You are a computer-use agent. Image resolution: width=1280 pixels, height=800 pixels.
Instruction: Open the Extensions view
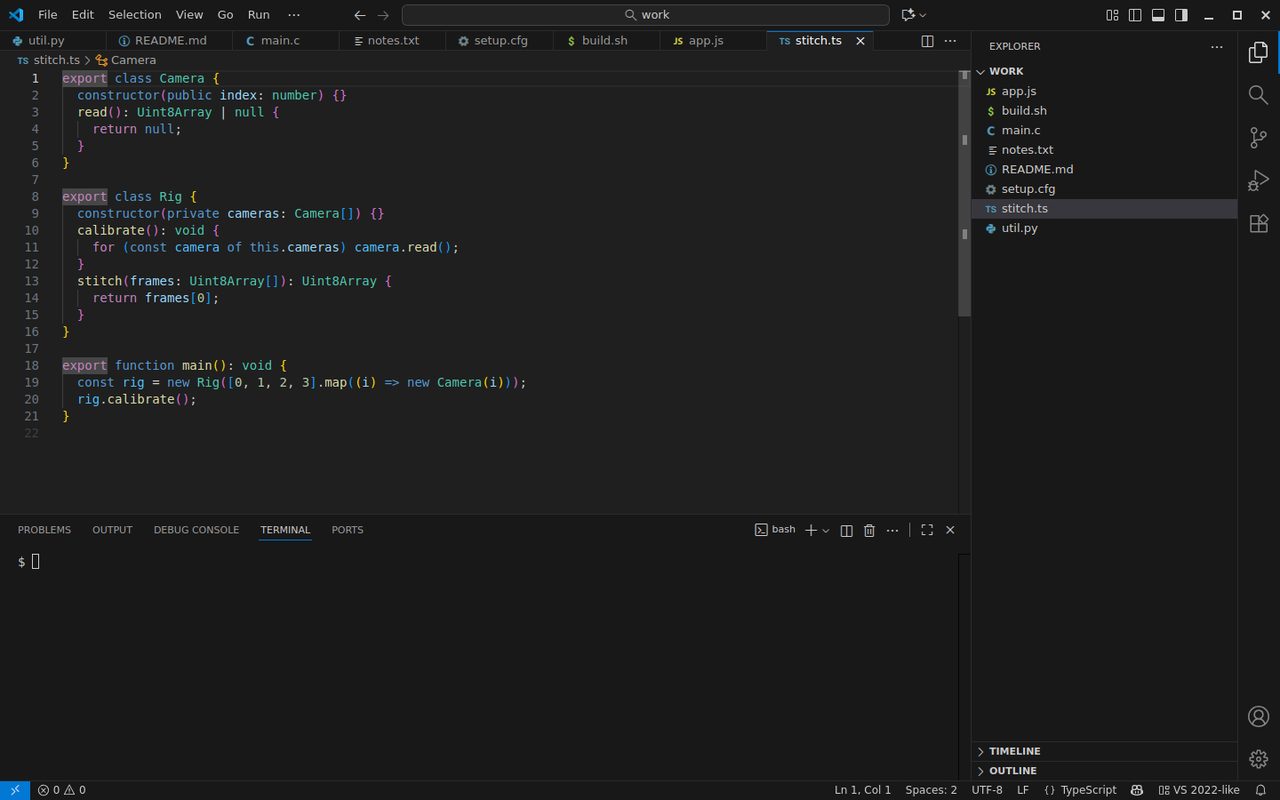click(x=1258, y=224)
